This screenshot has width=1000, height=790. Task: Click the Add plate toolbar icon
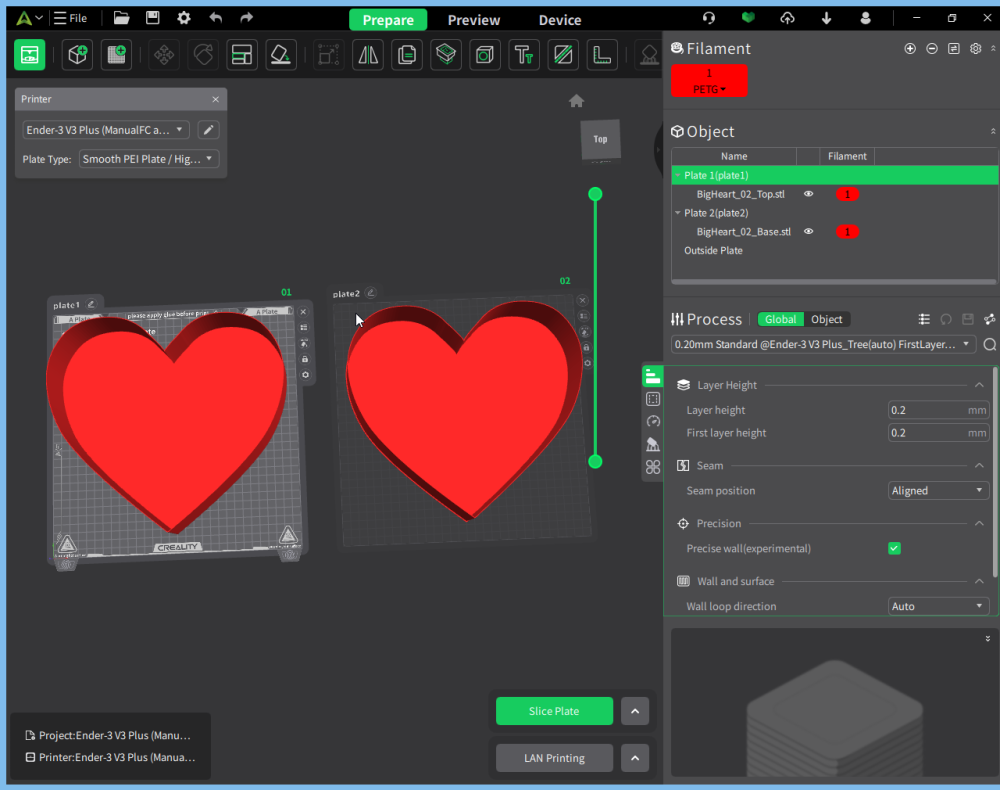point(116,55)
